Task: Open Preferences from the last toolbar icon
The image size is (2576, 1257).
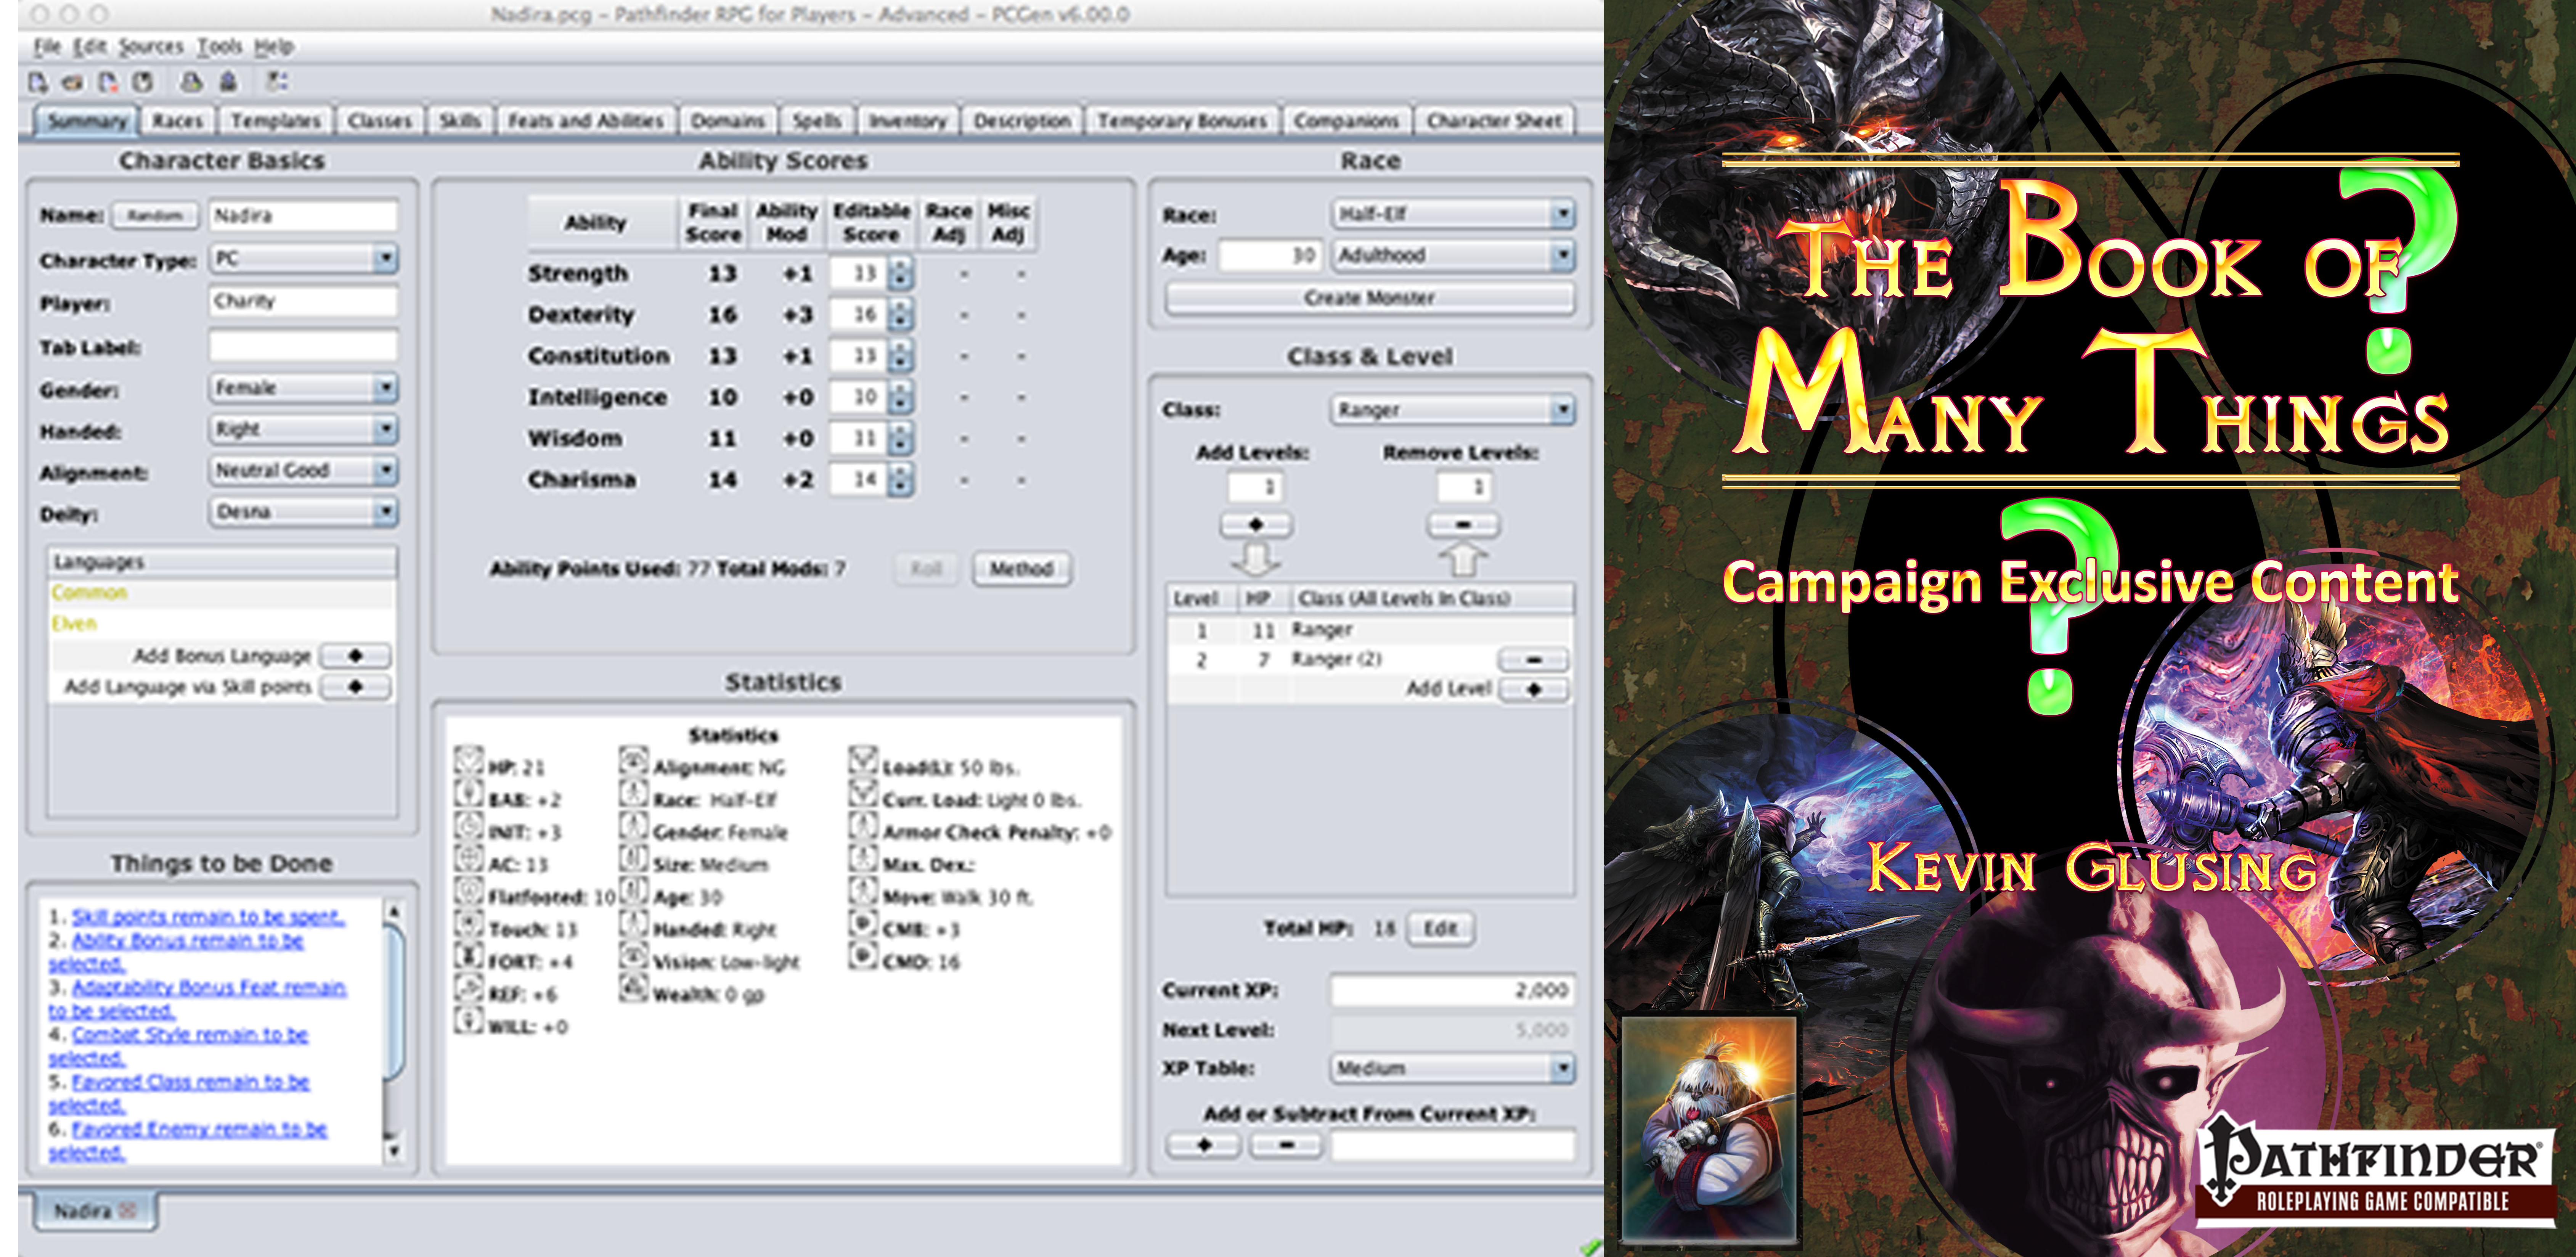Action: point(277,82)
